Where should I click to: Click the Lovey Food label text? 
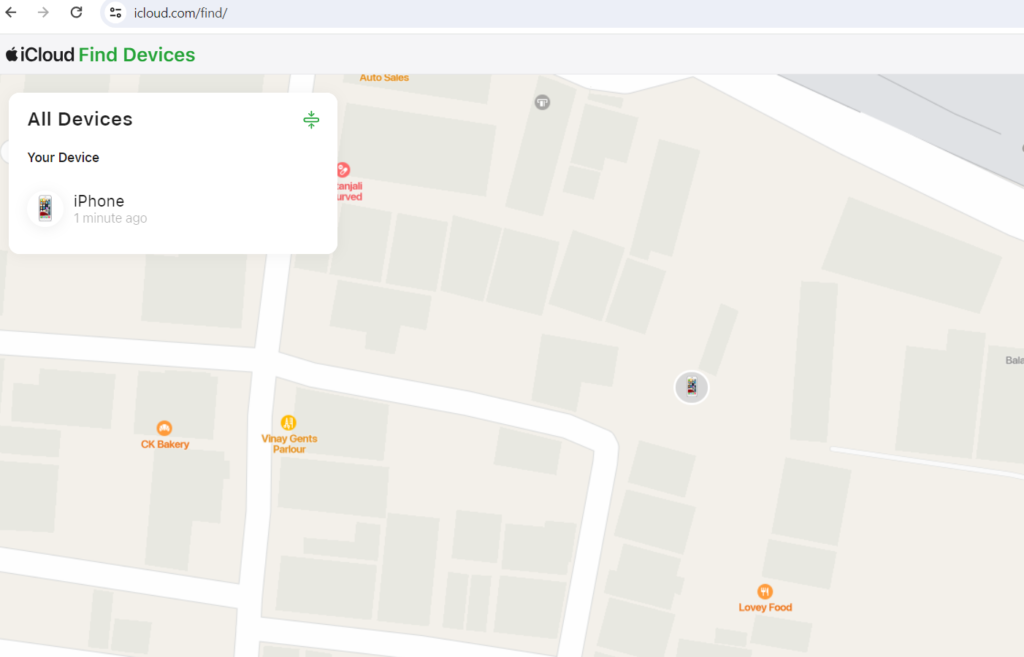[x=765, y=607]
